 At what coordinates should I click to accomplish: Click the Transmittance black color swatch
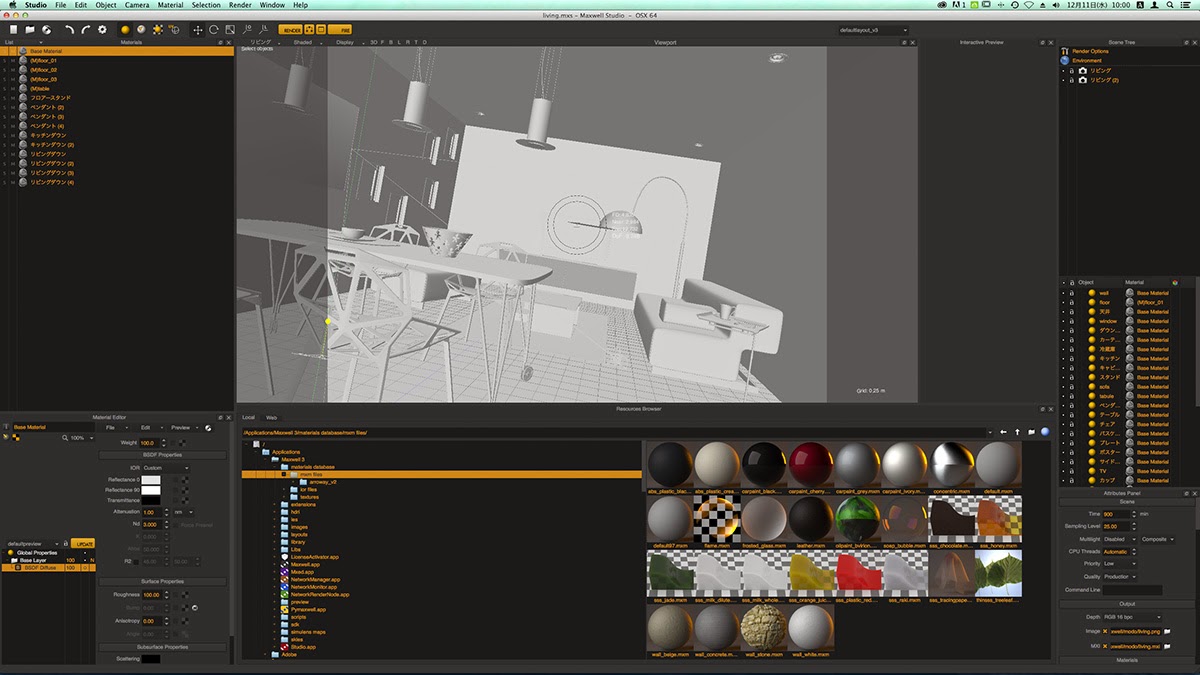coord(151,501)
